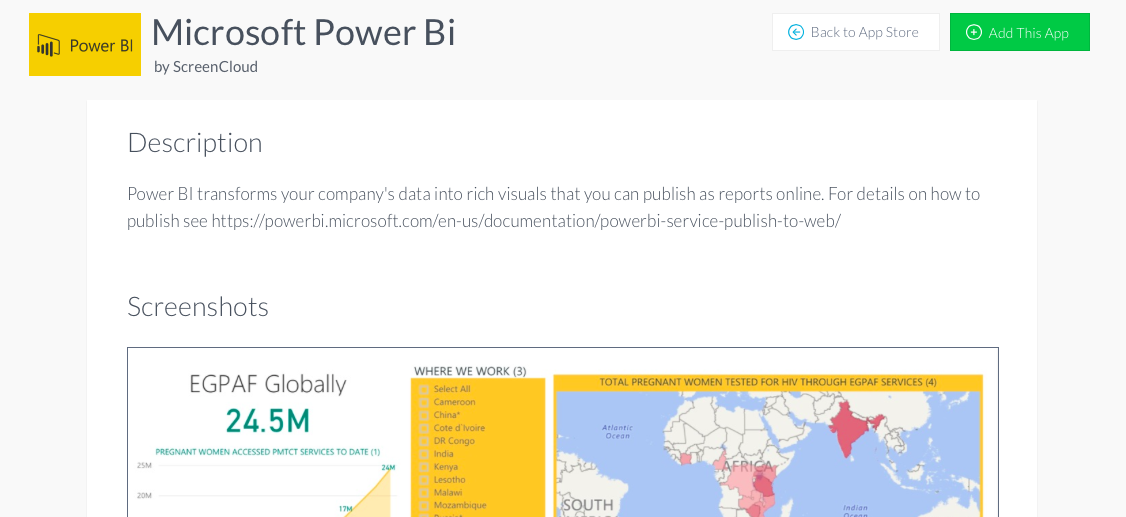This screenshot has width=1126, height=517.
Task: Open the EGPAF dashboard screenshot thumbnail
Action: point(563,432)
